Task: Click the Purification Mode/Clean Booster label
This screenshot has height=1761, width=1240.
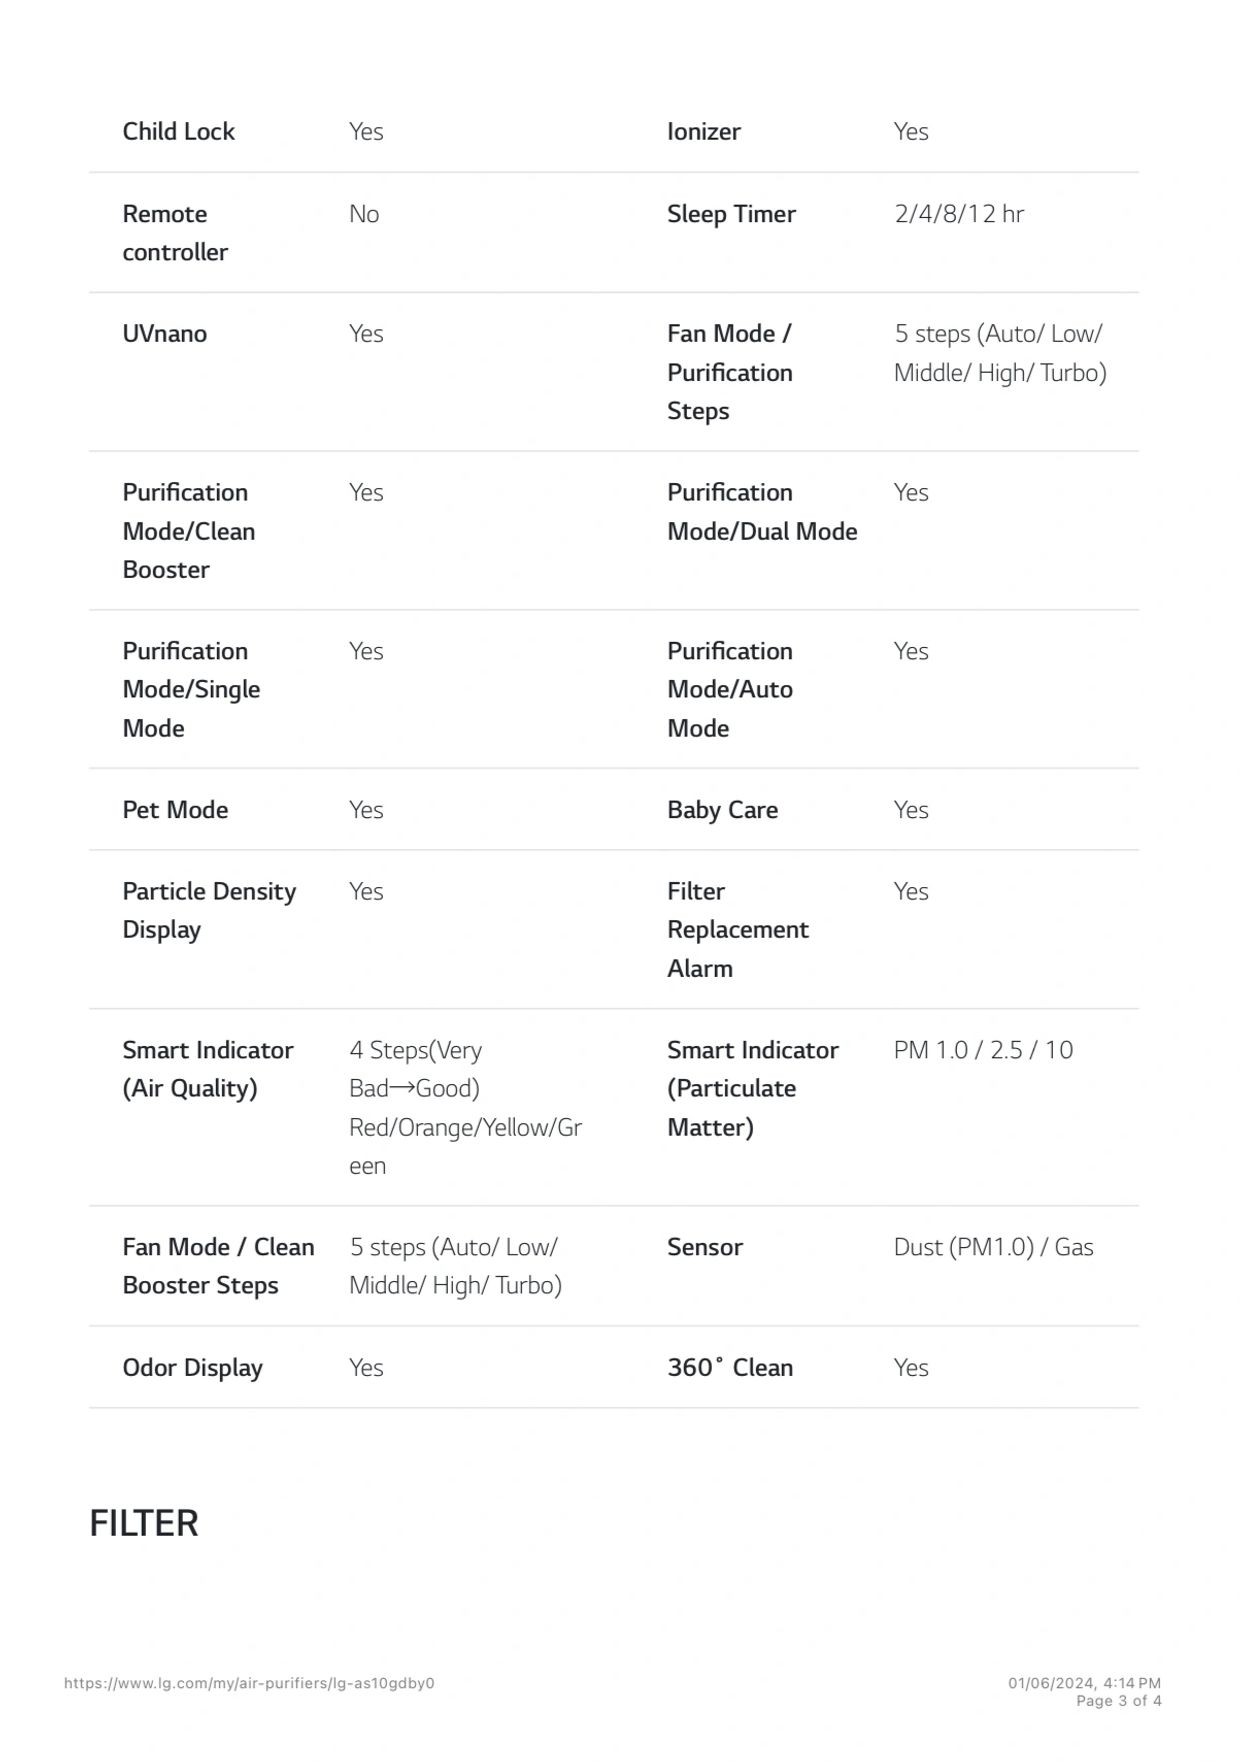Action: 188,531
